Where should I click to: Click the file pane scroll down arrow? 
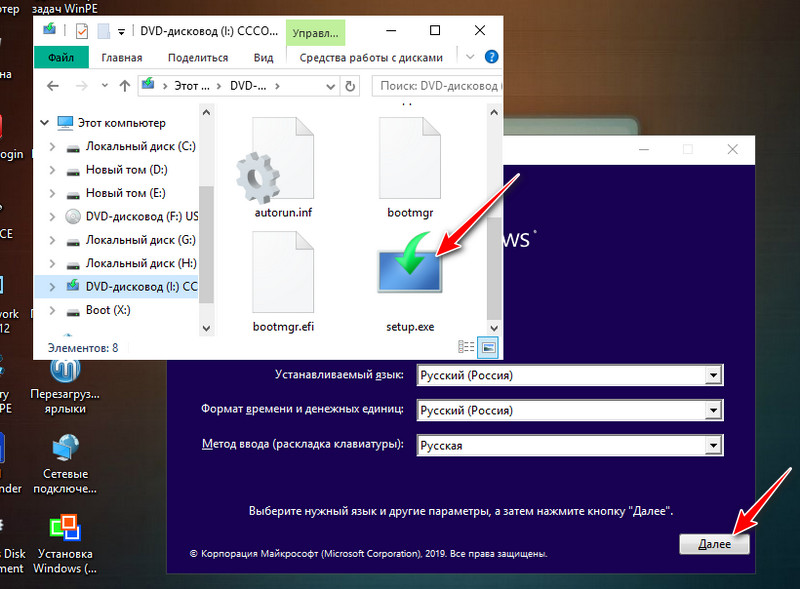[493, 328]
